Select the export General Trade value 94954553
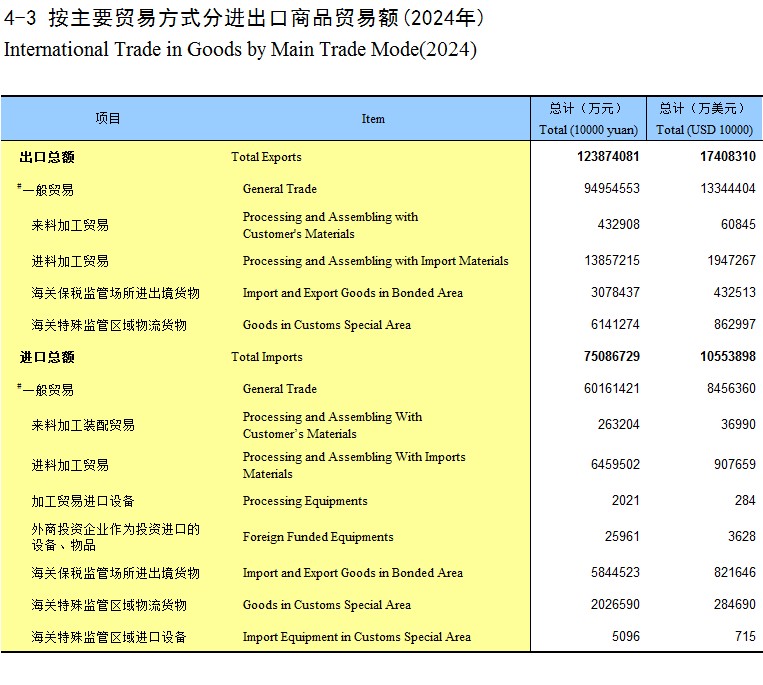 [x=611, y=189]
